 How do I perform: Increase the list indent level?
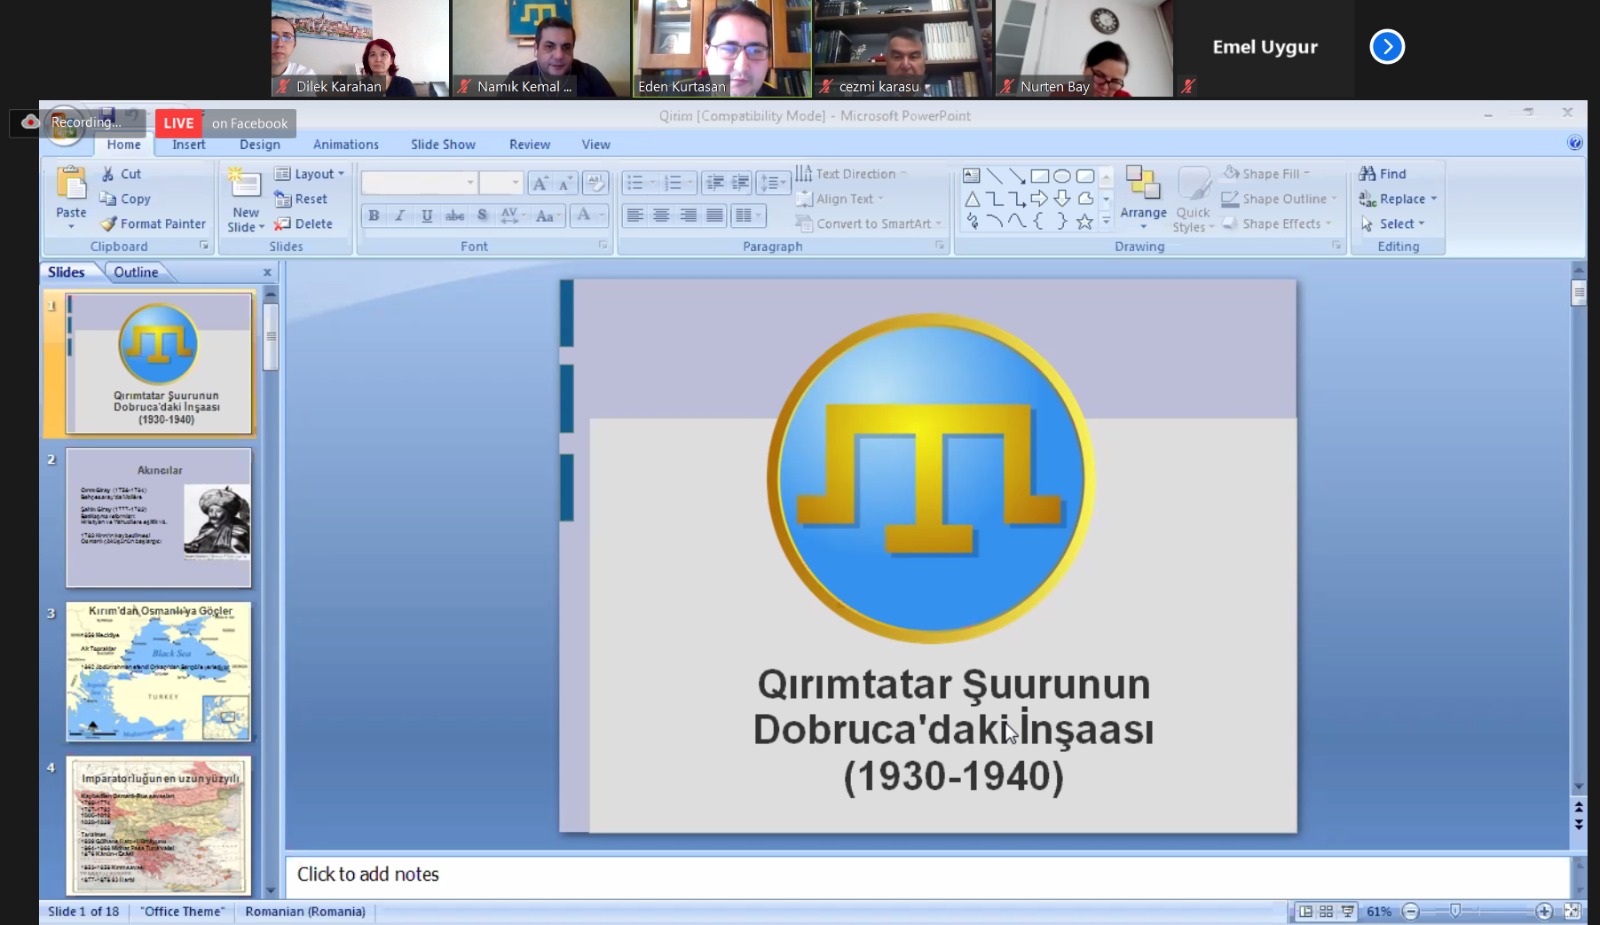coord(740,183)
